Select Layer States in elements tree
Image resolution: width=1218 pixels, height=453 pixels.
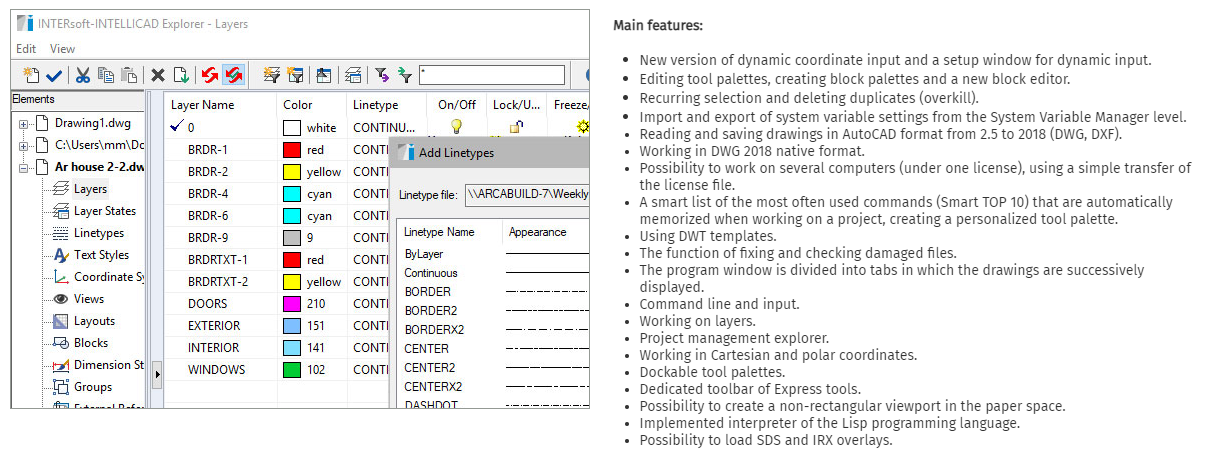coord(104,211)
